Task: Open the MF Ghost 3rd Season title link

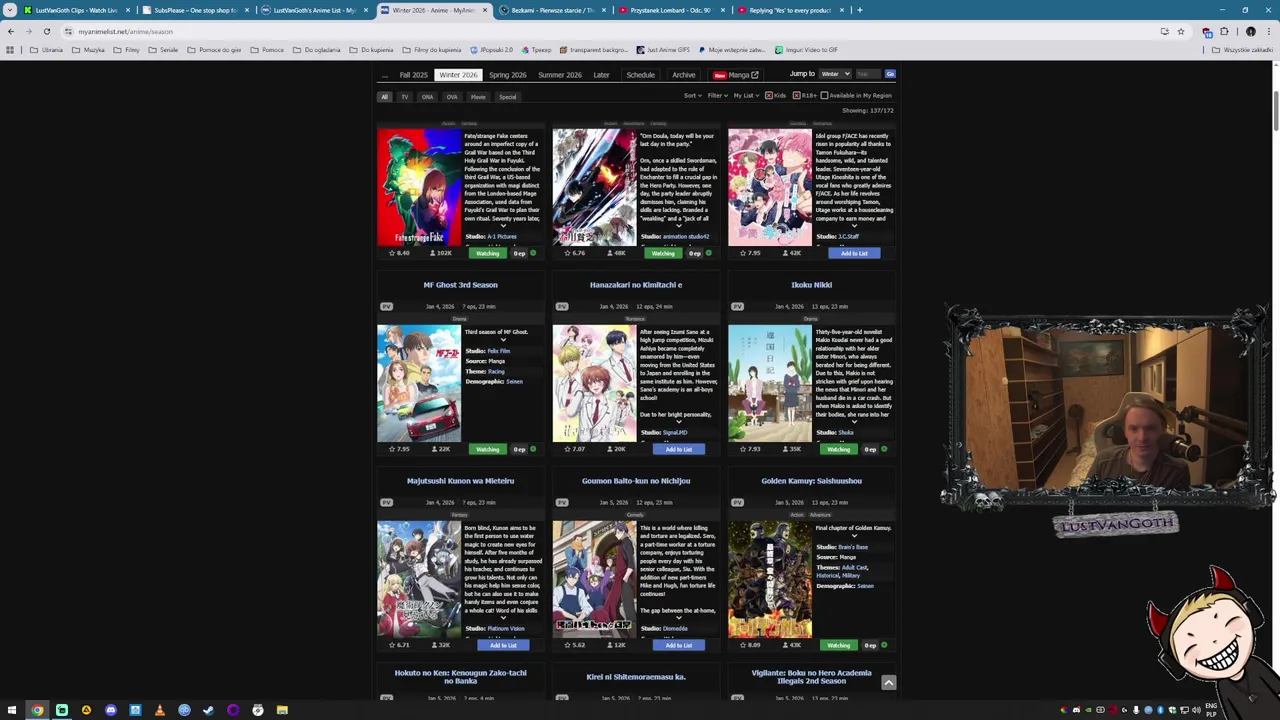Action: point(460,285)
